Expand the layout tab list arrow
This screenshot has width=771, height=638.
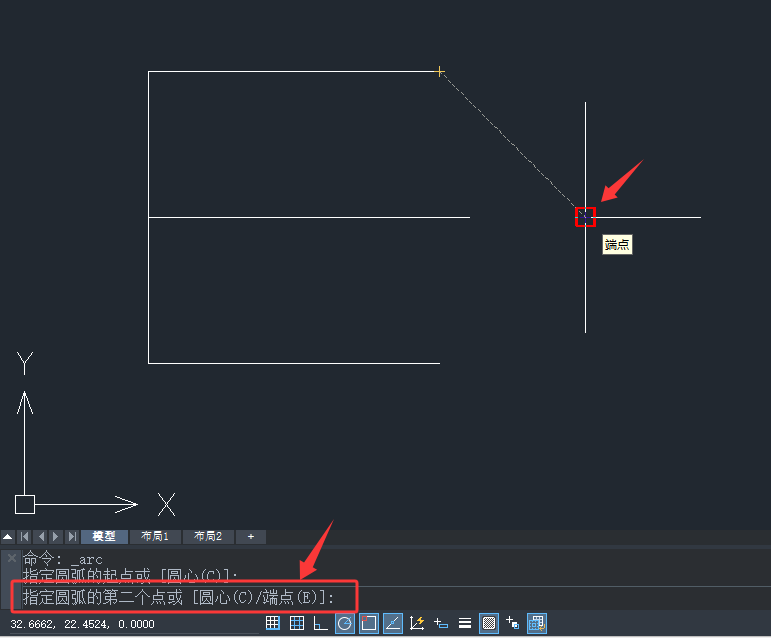8,536
